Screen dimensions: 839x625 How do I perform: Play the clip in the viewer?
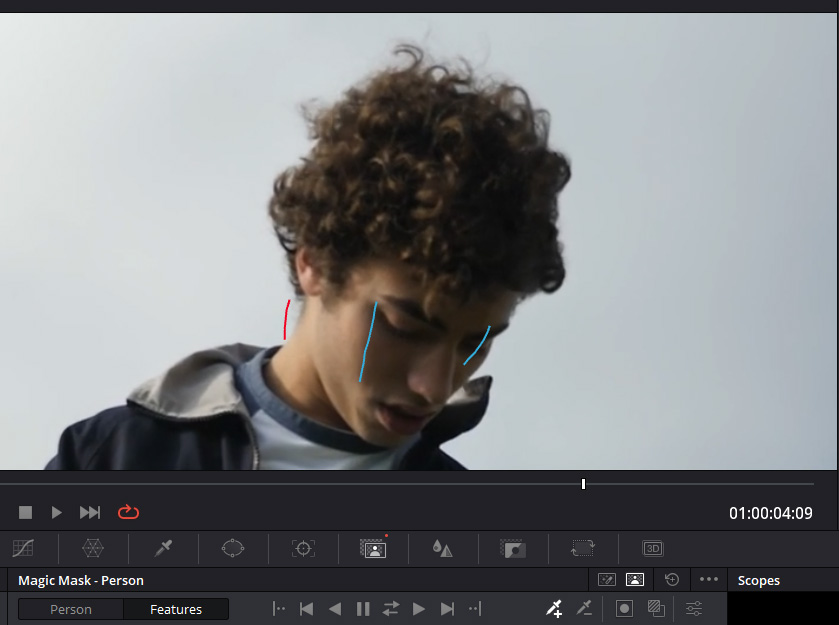click(x=56, y=513)
